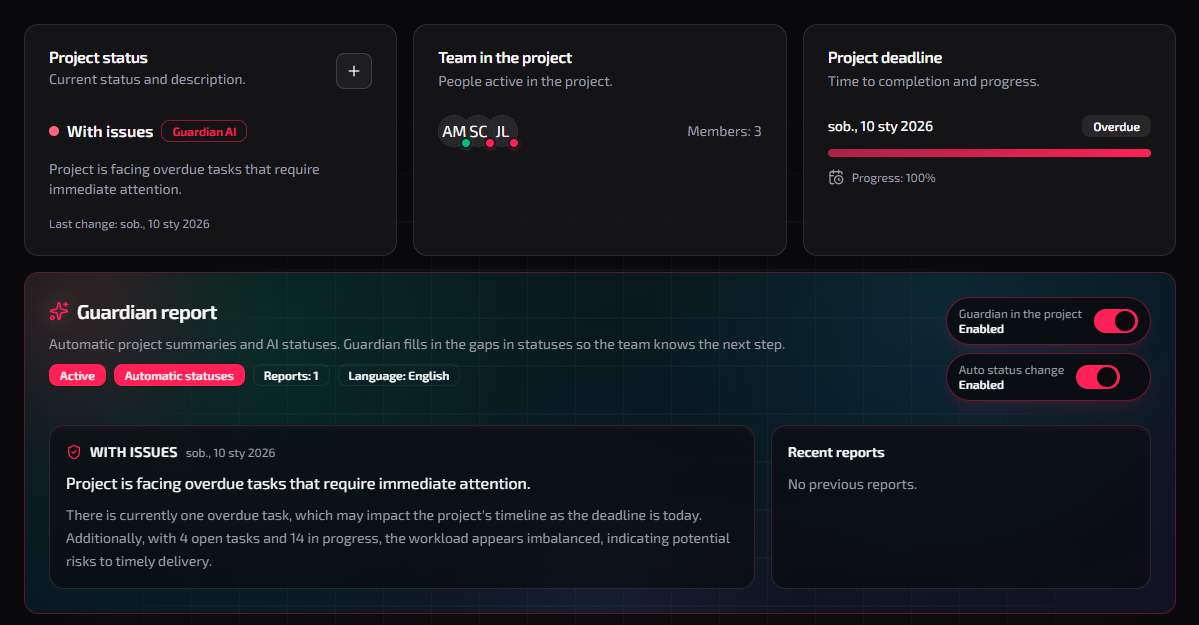Open the AM team member avatar
Screen dimensions: 1199x625
coord(454,132)
